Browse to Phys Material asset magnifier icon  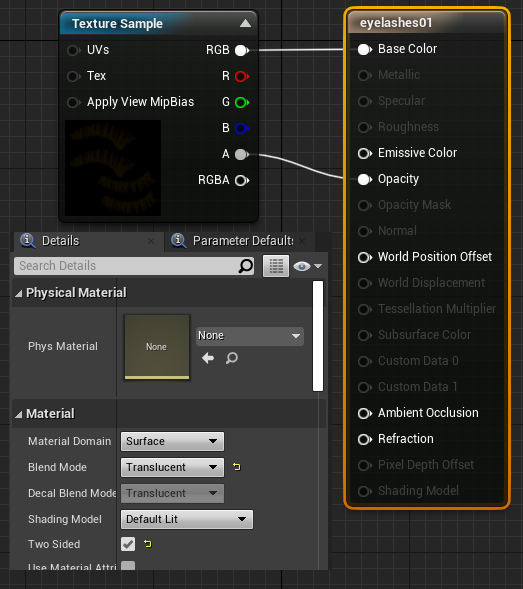click(232, 358)
